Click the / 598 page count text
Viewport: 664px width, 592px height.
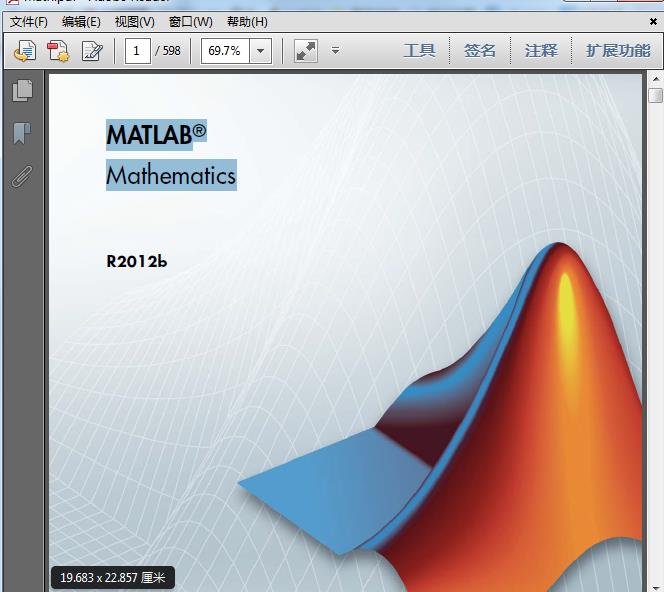tap(168, 51)
